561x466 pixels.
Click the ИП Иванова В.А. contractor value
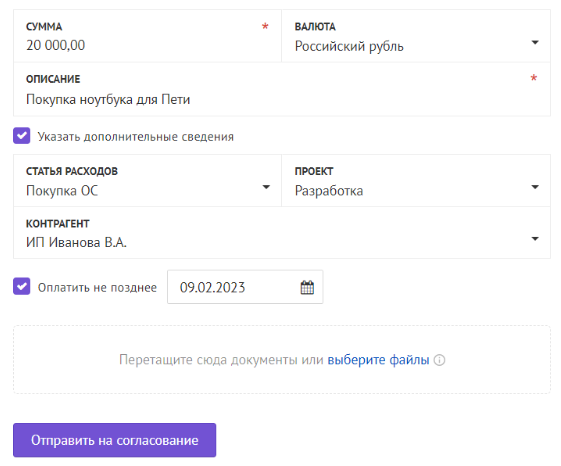76,242
